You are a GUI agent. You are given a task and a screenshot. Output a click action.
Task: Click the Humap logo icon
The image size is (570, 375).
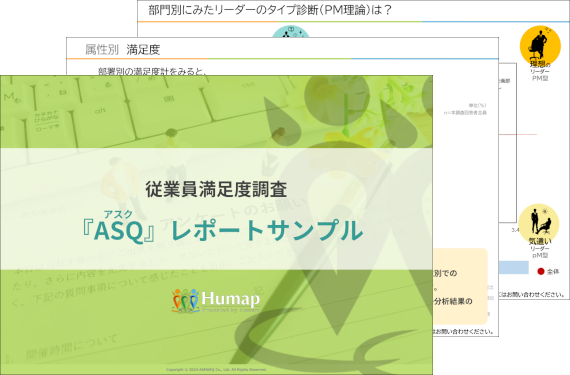[x=185, y=301]
